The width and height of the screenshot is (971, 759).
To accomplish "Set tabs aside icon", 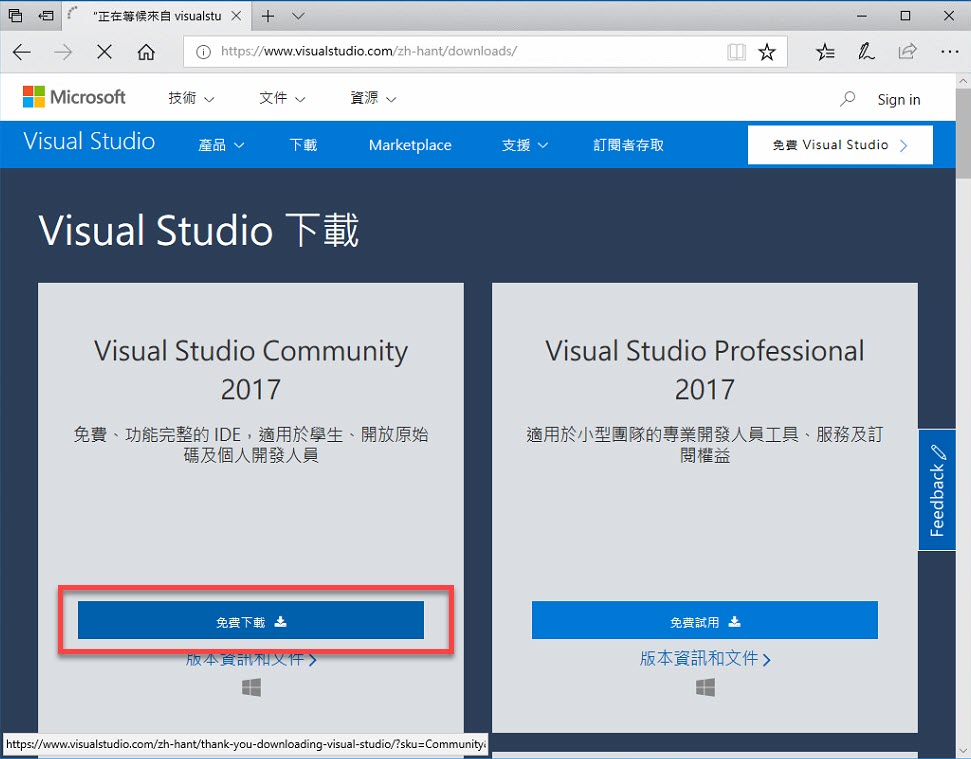I will [x=46, y=15].
